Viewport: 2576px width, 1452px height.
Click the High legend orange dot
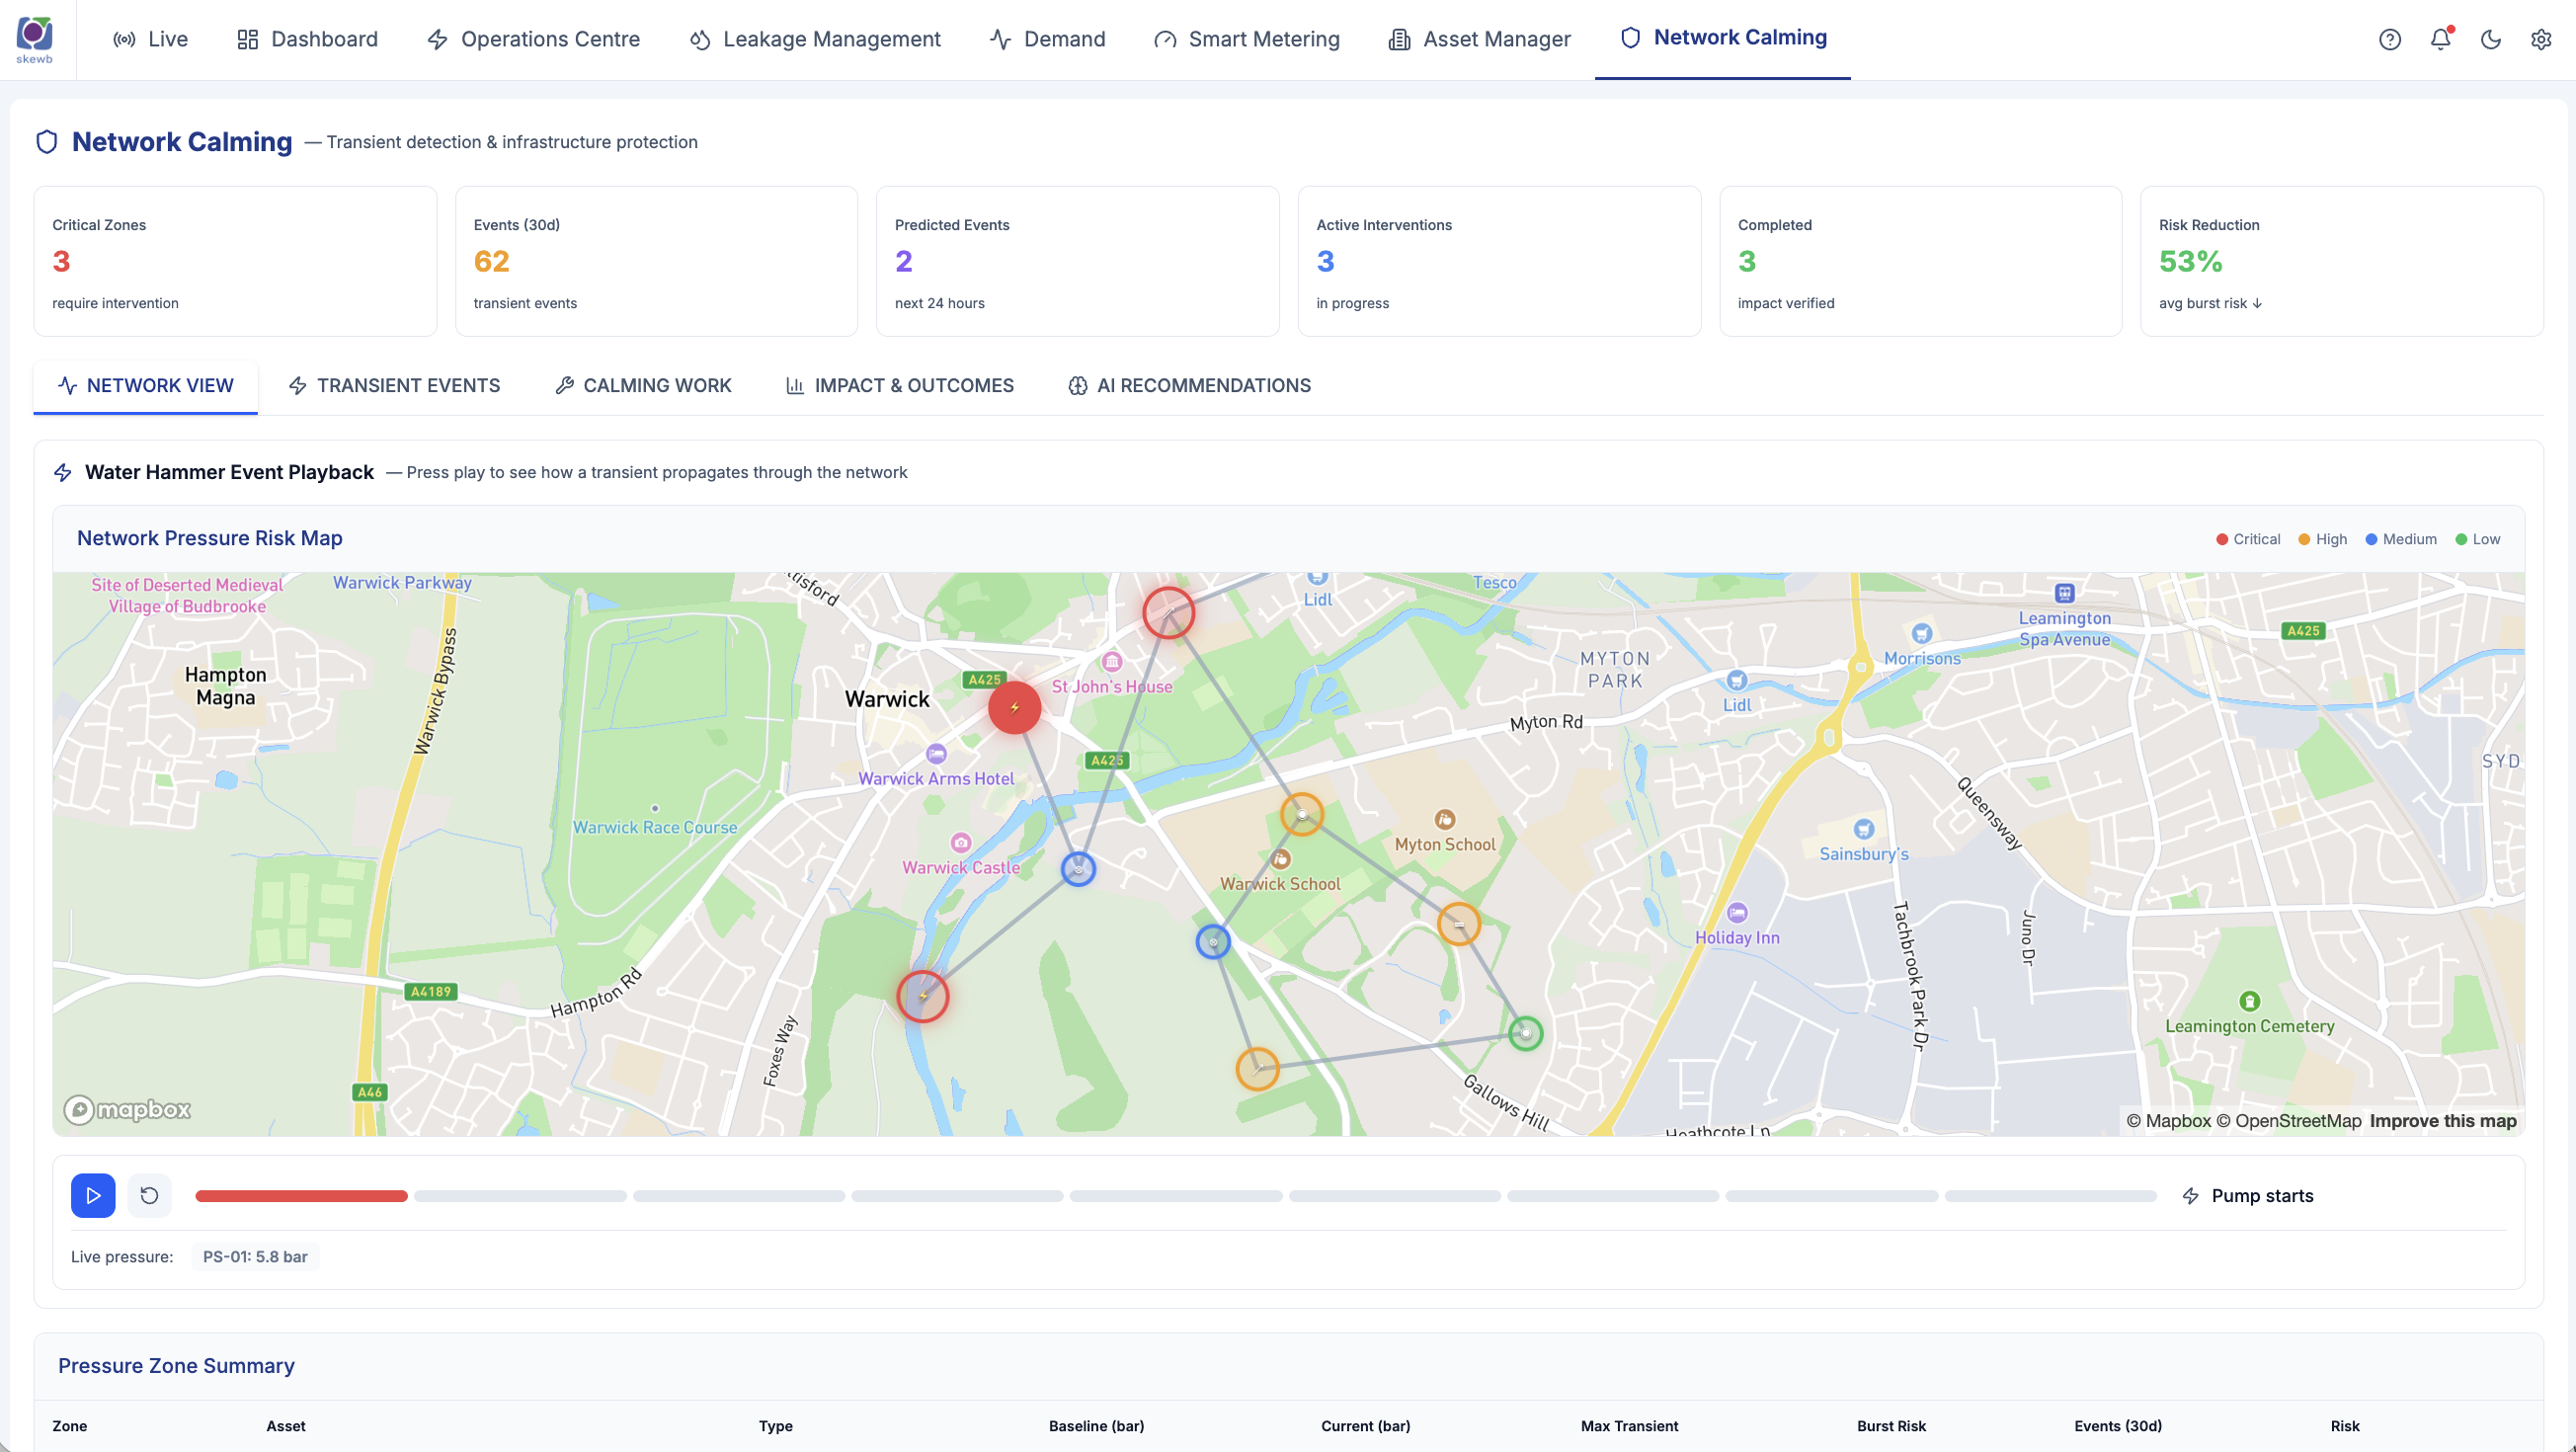pos(2304,539)
